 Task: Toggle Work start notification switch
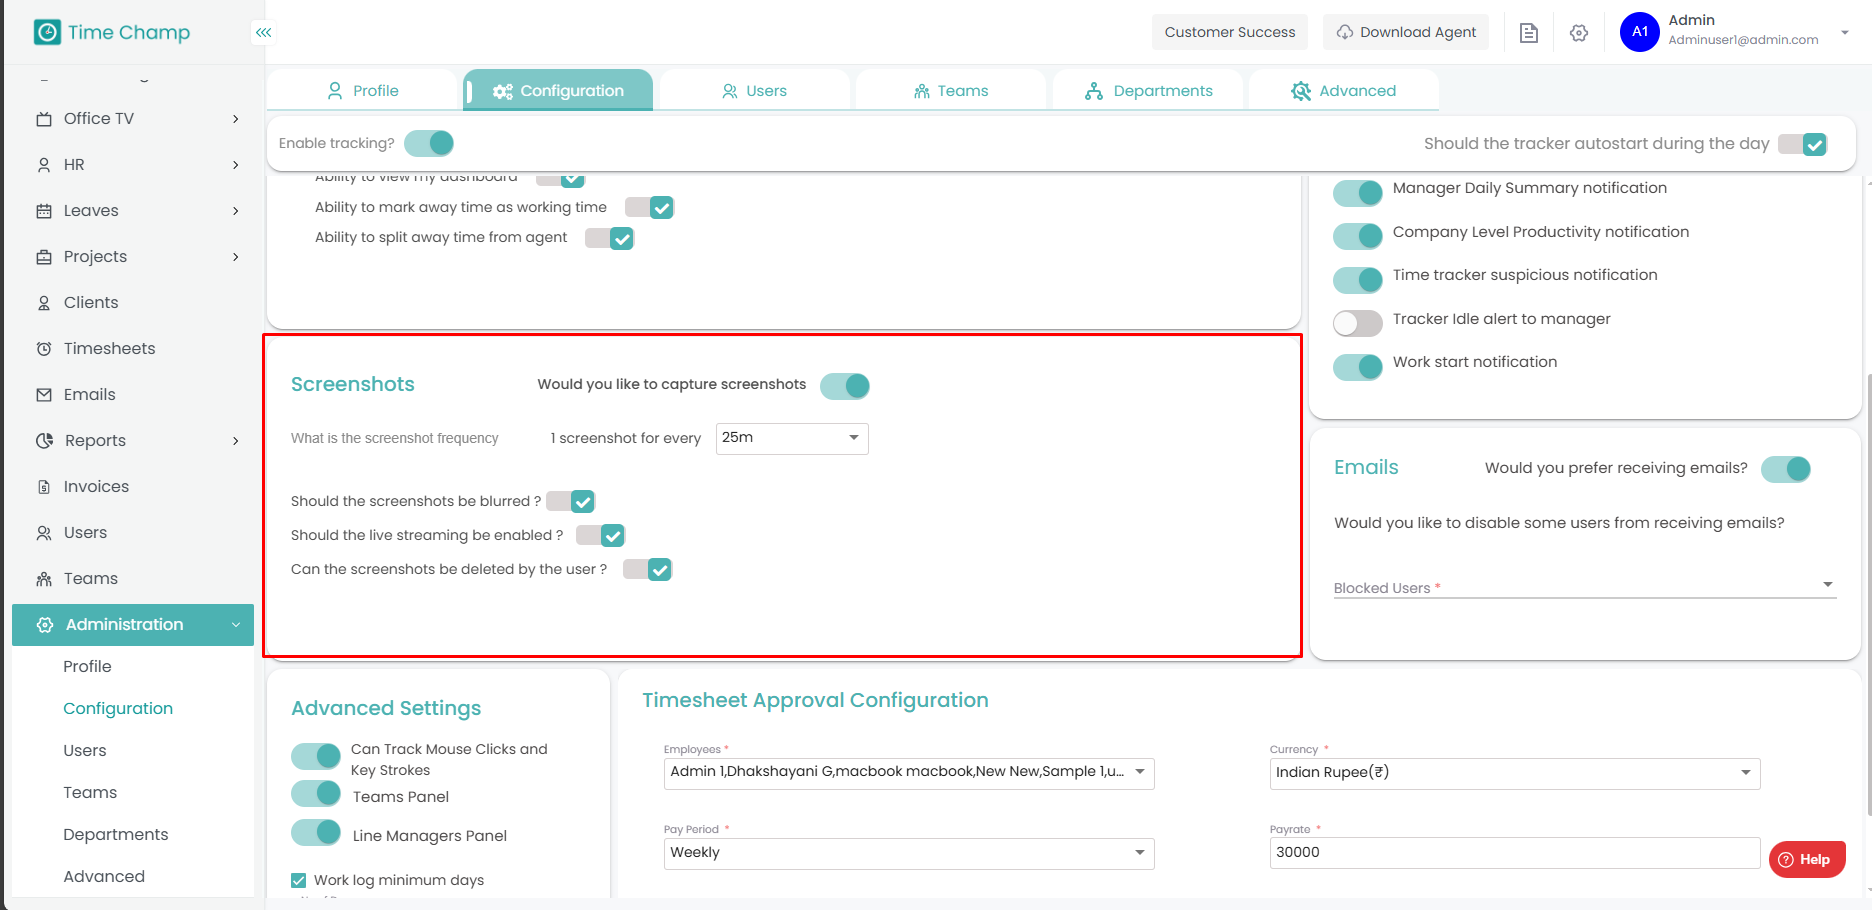point(1358,367)
